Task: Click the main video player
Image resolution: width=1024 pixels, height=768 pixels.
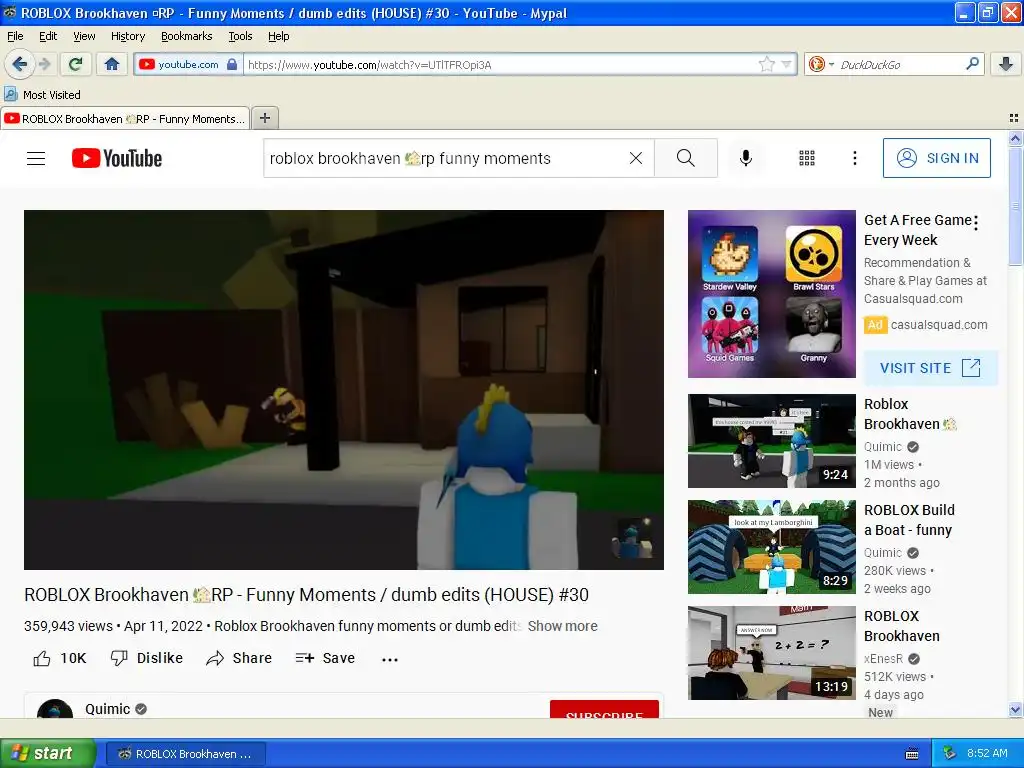Action: point(344,390)
